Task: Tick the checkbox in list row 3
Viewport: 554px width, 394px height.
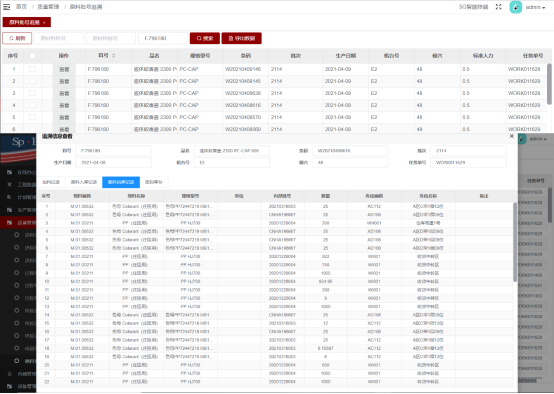Action: 32,93
